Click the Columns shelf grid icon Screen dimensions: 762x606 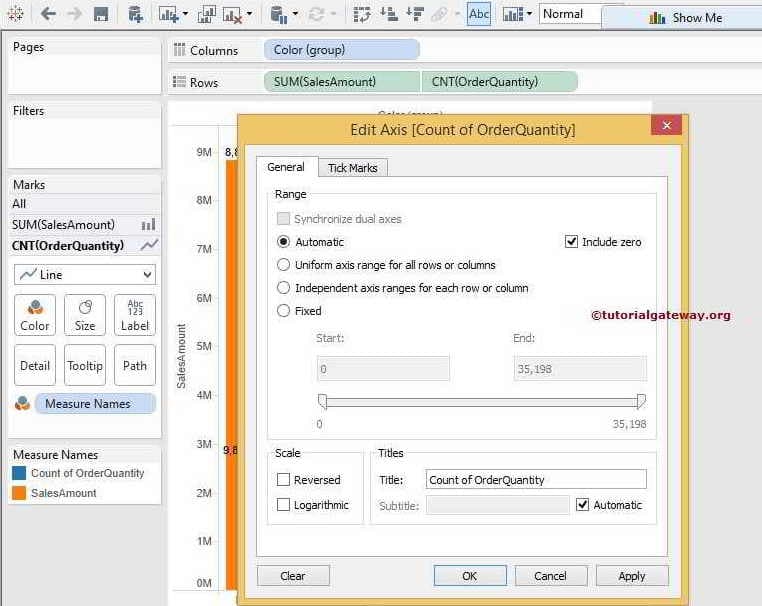pyautogui.click(x=179, y=50)
